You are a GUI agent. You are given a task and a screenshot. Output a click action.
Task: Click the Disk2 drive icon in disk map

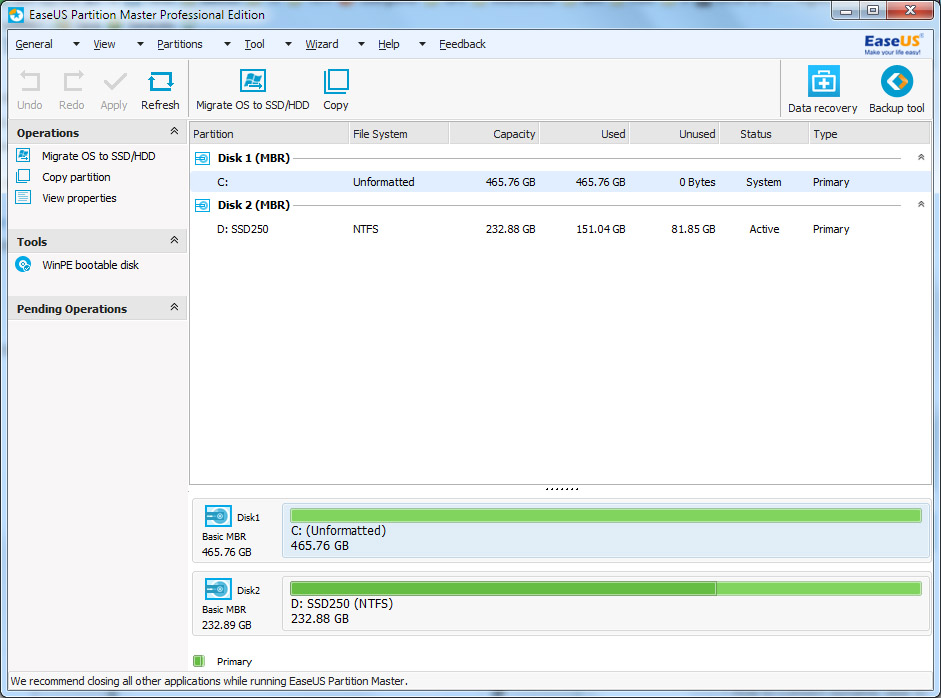click(x=218, y=589)
